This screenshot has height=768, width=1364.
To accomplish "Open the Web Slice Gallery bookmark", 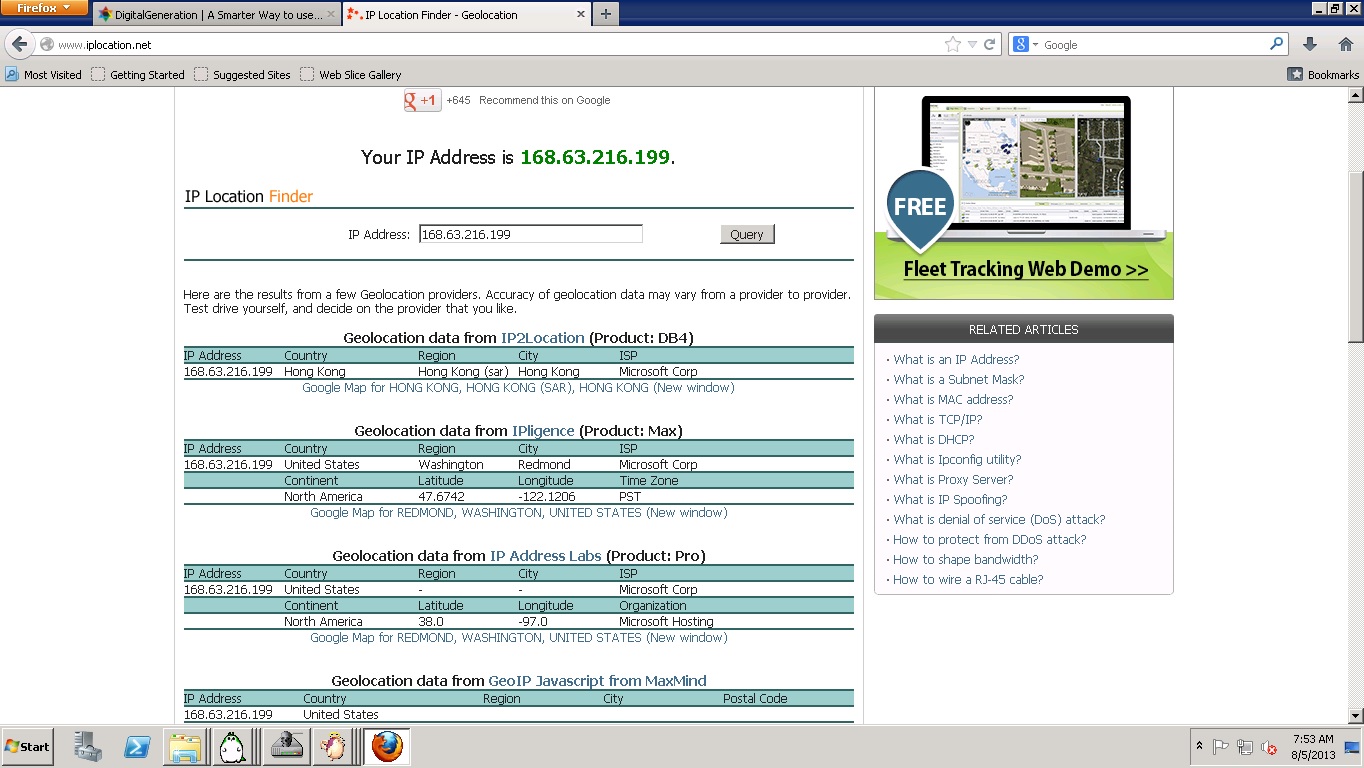I will [351, 74].
